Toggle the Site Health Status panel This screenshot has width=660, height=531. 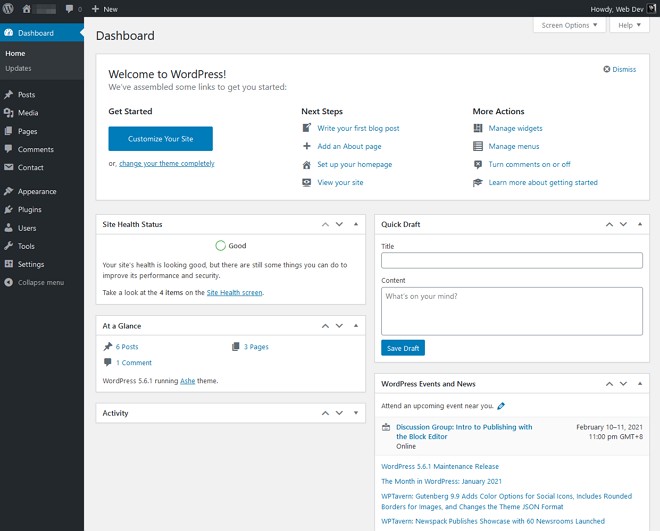coord(357,225)
